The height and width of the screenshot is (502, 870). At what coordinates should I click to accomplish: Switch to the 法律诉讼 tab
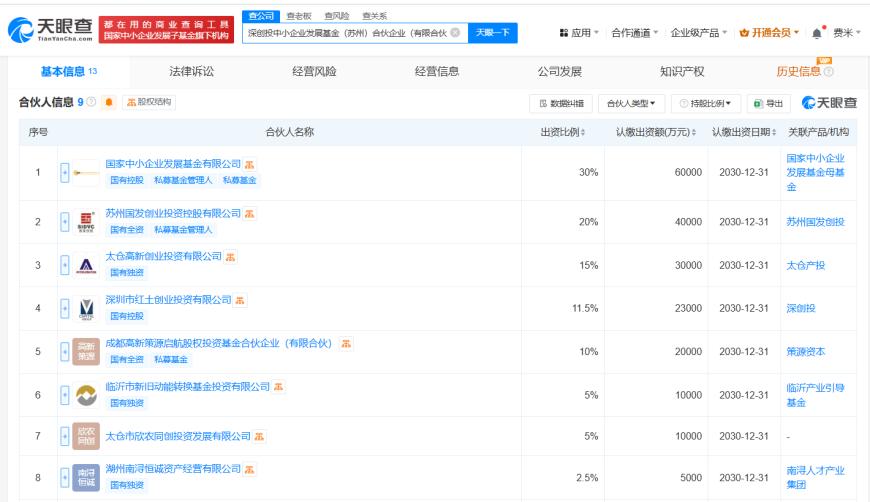tap(191, 72)
